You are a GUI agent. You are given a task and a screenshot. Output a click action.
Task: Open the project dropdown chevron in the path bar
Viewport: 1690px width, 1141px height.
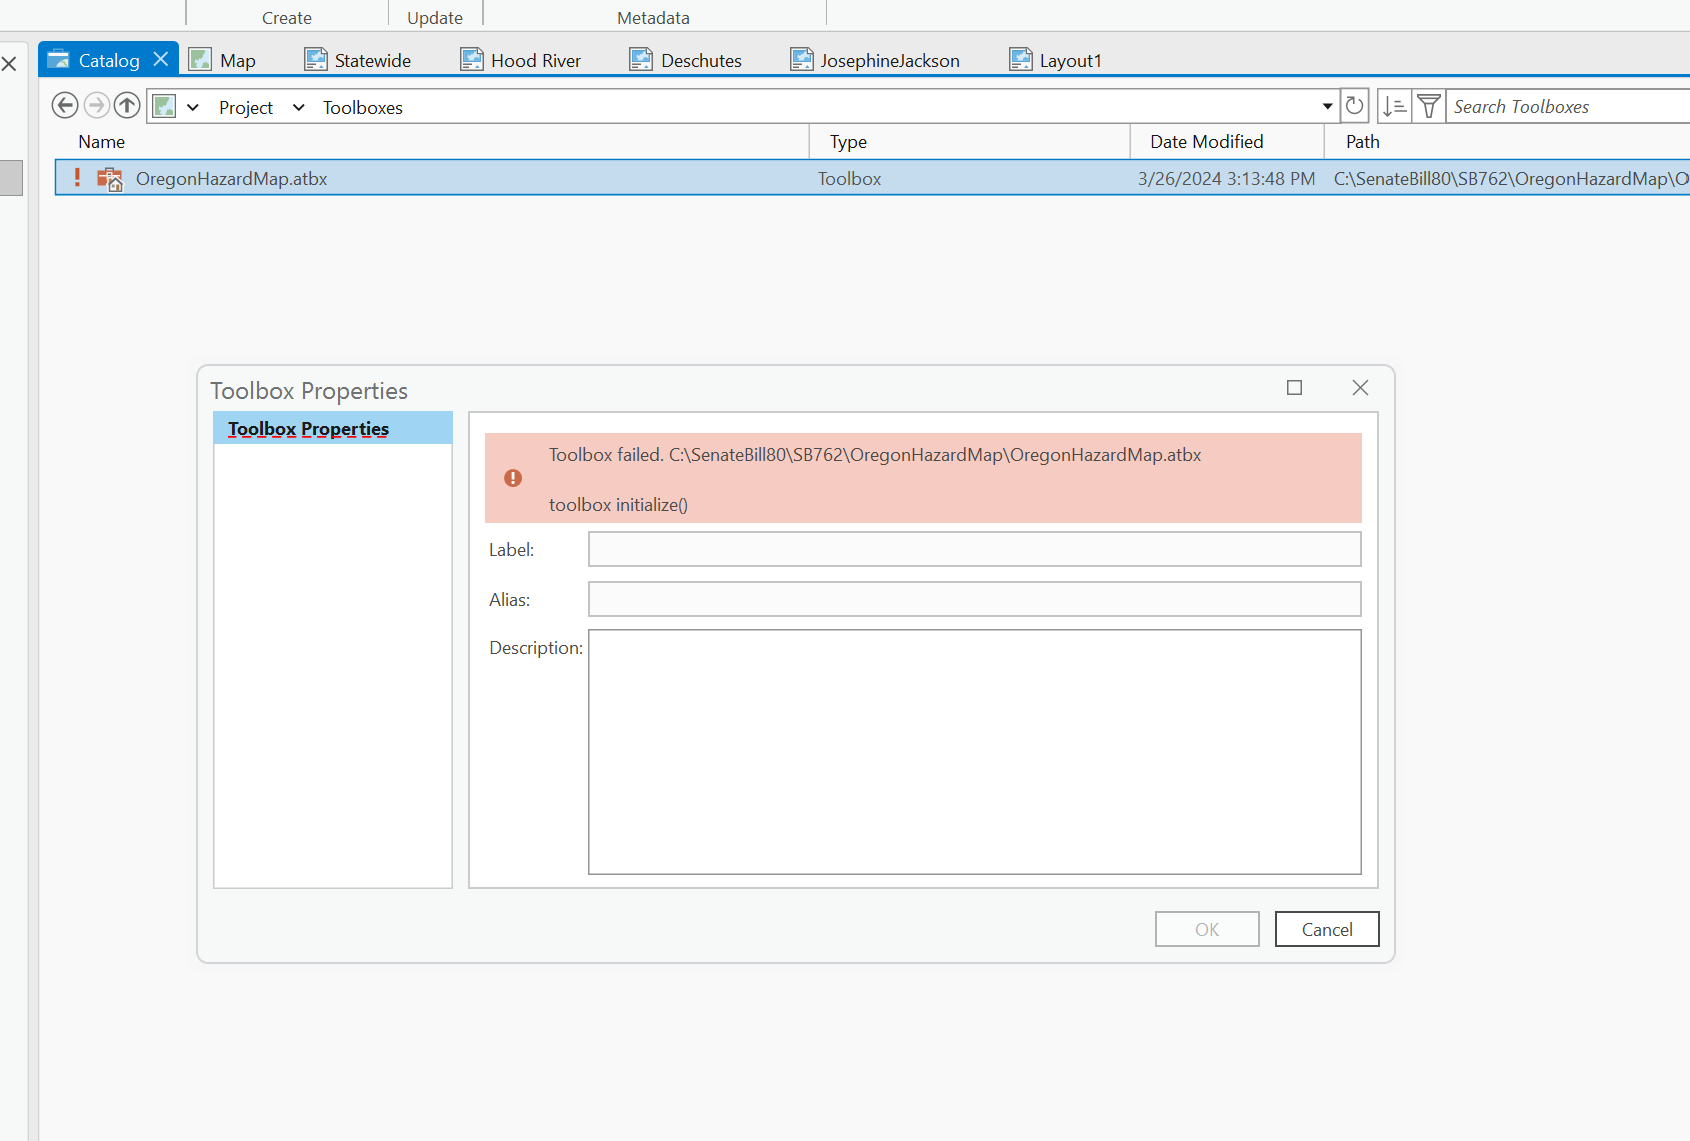pos(193,107)
